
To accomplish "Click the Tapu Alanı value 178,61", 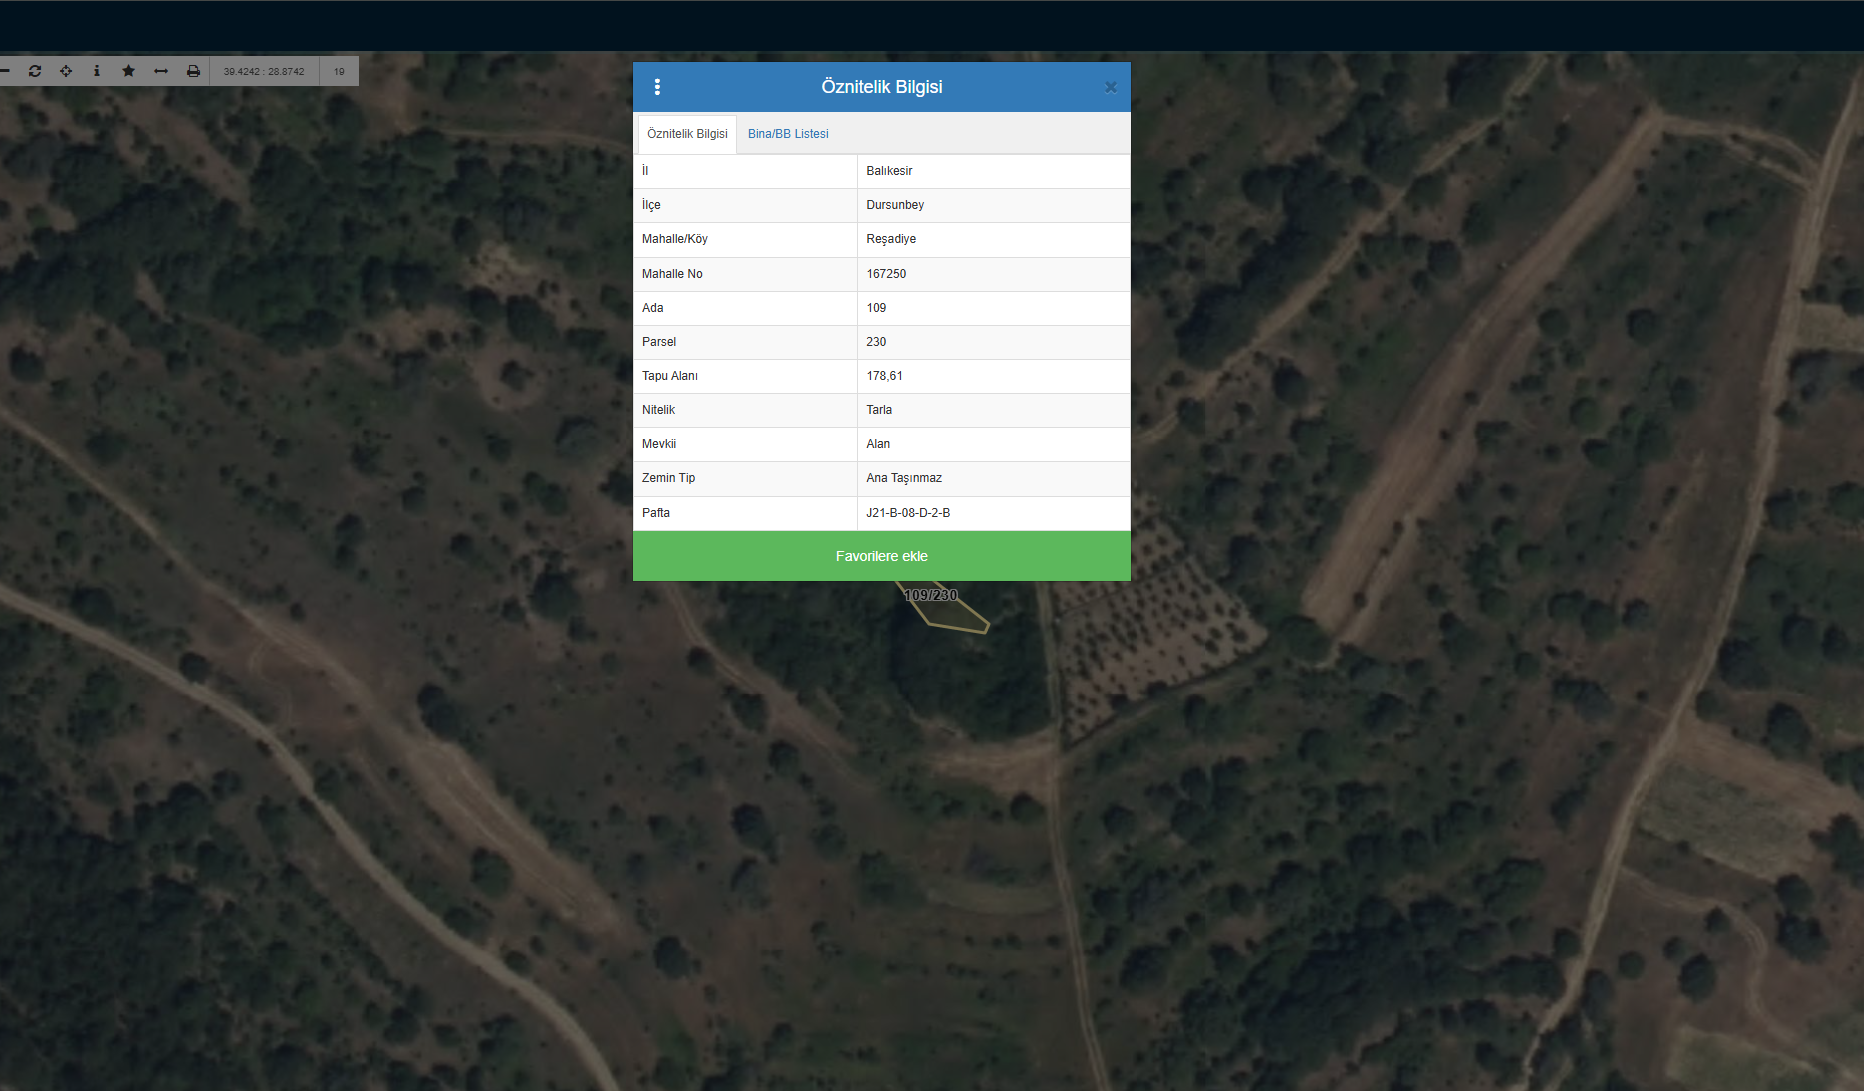I will click(884, 376).
